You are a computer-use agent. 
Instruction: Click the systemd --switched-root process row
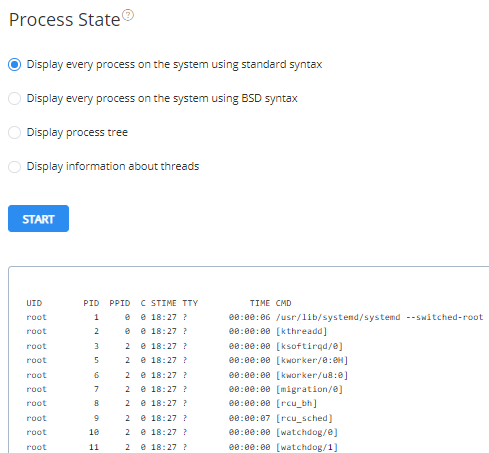[255, 317]
